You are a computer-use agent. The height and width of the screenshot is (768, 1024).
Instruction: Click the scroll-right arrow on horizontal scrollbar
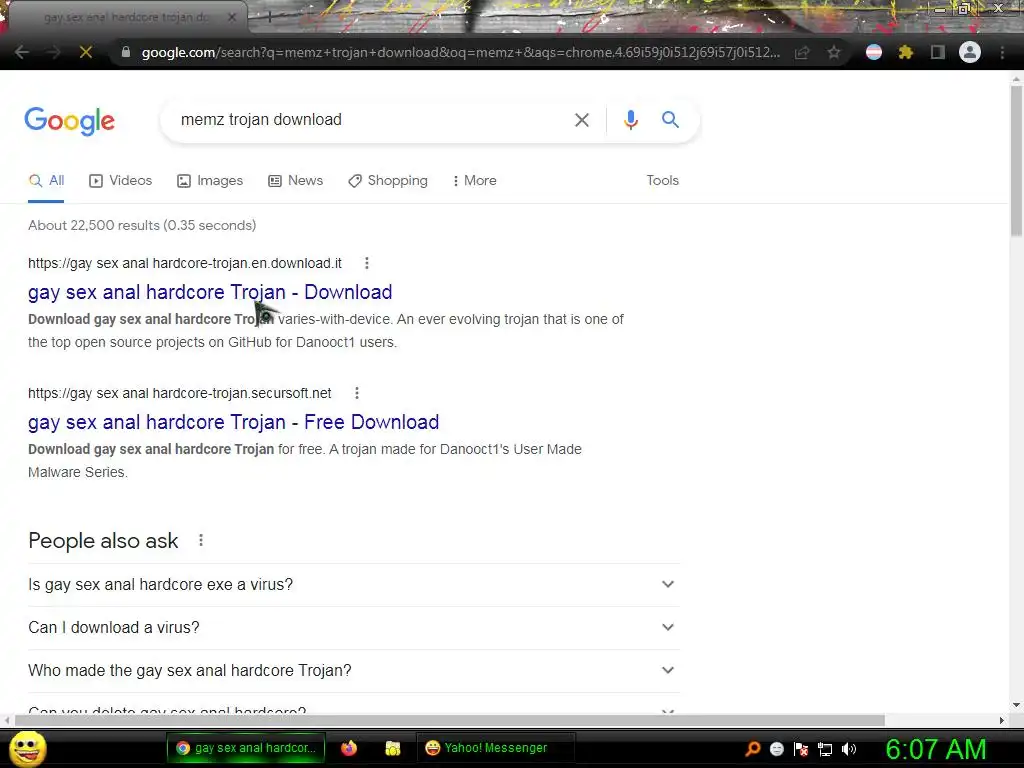(1002, 720)
